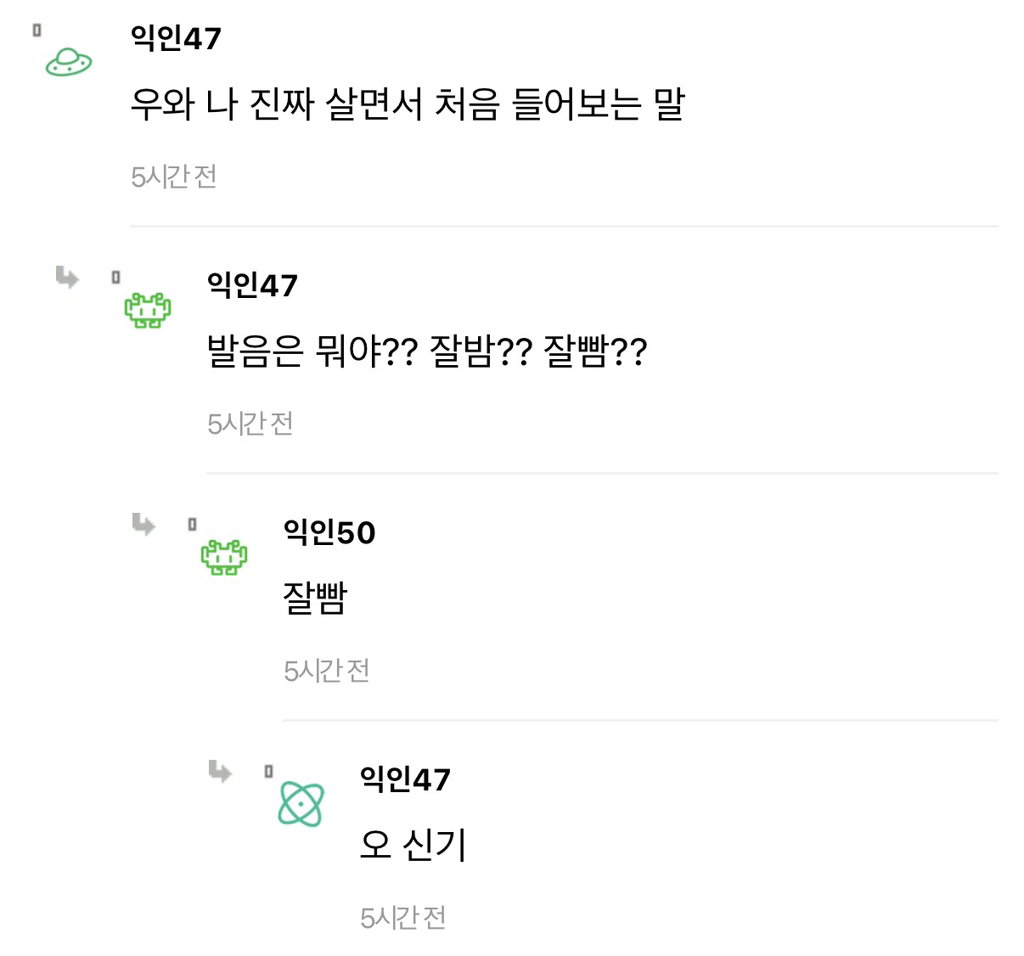Click the reply arrow before the 익인50 comment
Screen dimensions: 1024x956
point(144,524)
